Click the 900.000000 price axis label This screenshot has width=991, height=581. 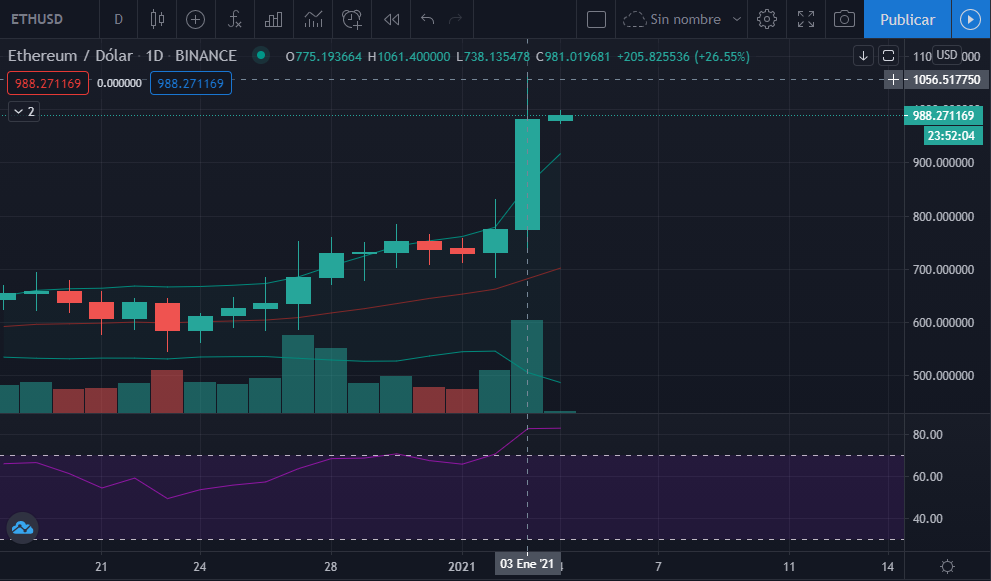pyautogui.click(x=943, y=162)
